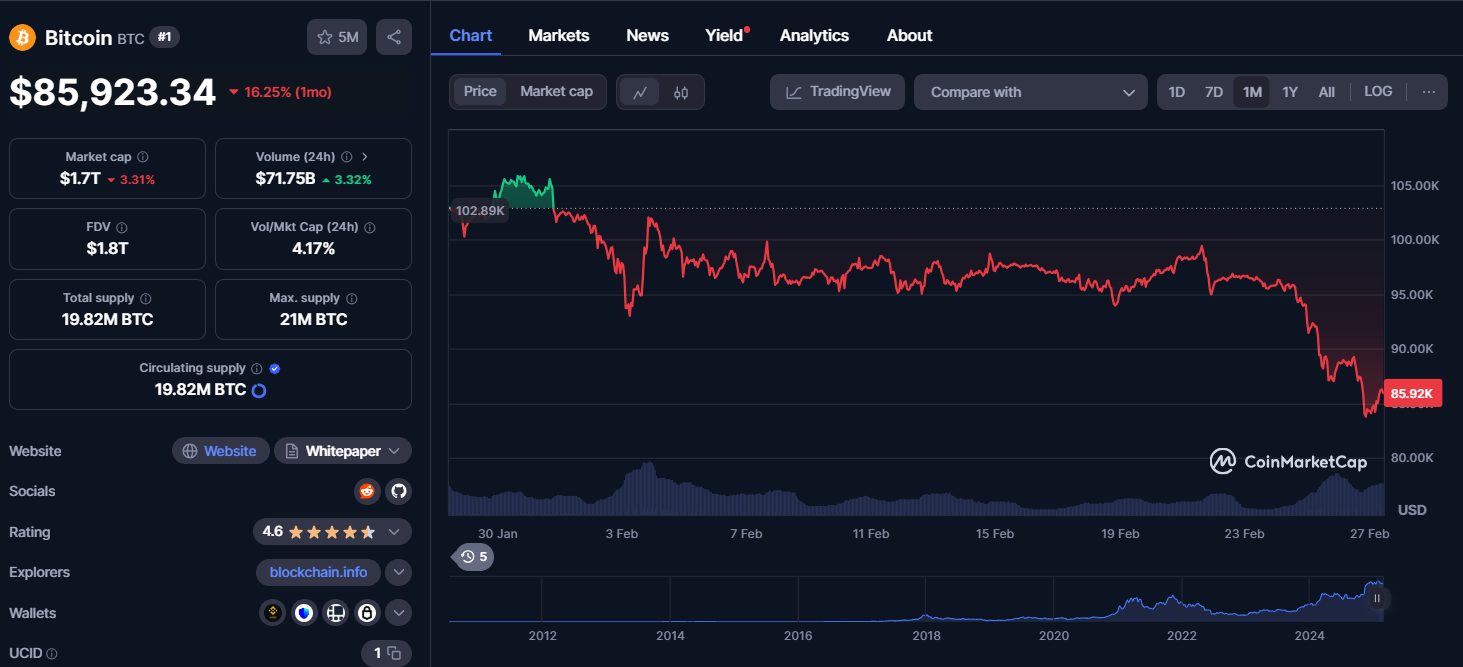Click the $85,923.34 price value
The image size is (1463, 667).
(x=113, y=92)
